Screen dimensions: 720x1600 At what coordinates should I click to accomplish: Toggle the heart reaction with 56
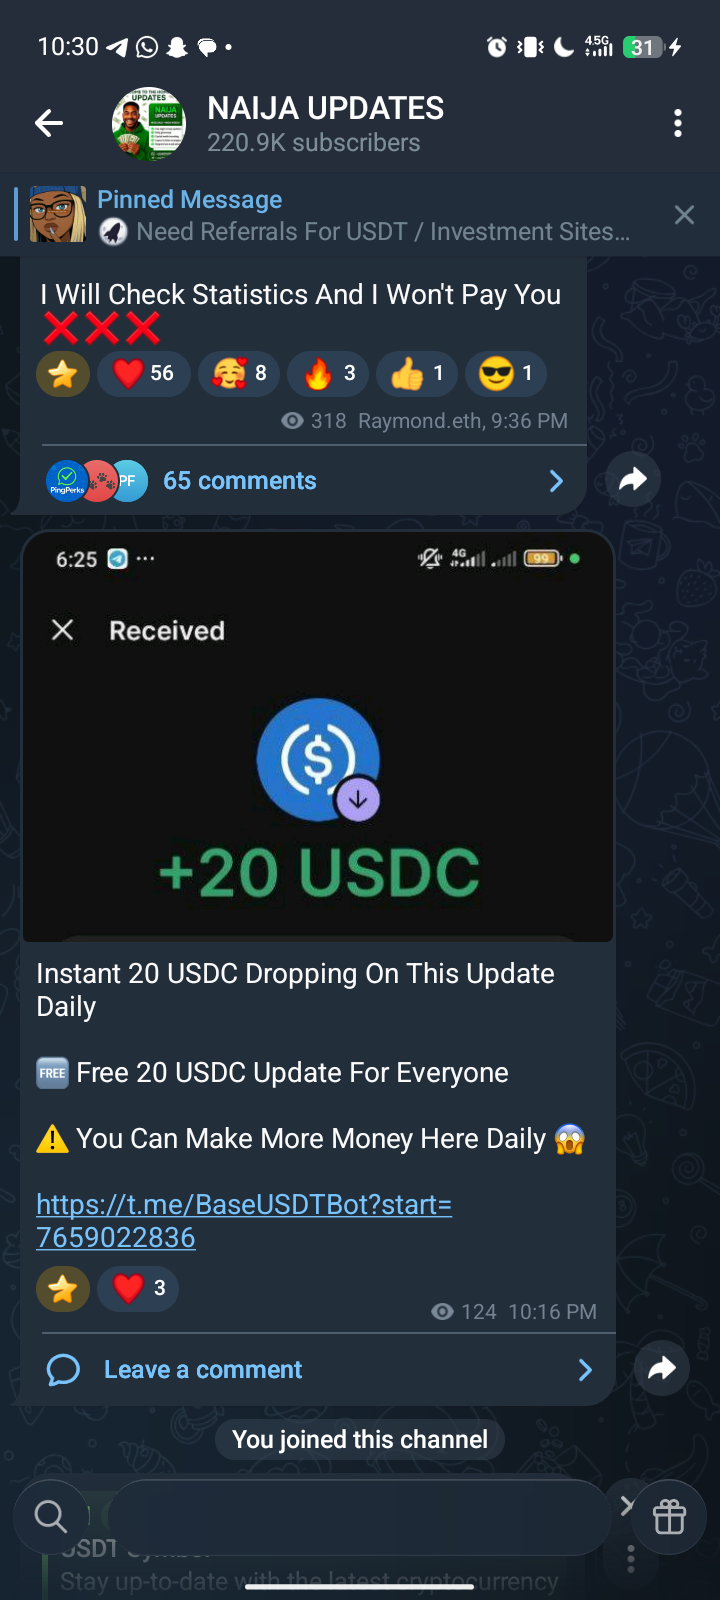(x=144, y=374)
